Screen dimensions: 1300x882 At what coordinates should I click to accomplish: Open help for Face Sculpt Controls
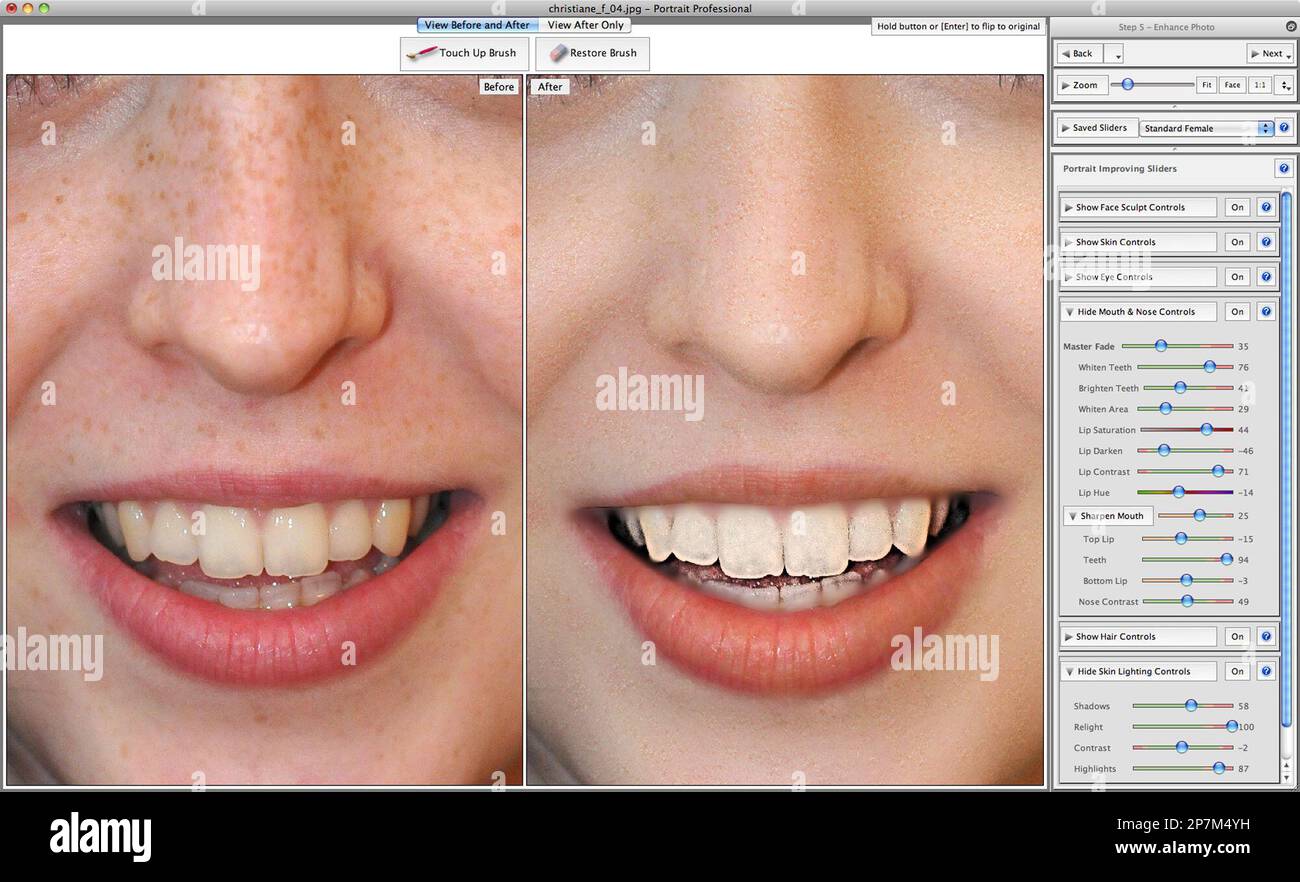[x=1266, y=207]
